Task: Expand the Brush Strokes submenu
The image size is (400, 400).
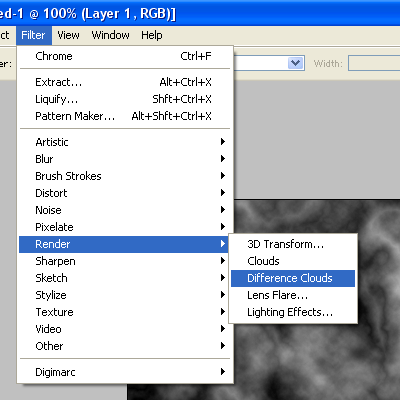Action: pyautogui.click(x=125, y=176)
